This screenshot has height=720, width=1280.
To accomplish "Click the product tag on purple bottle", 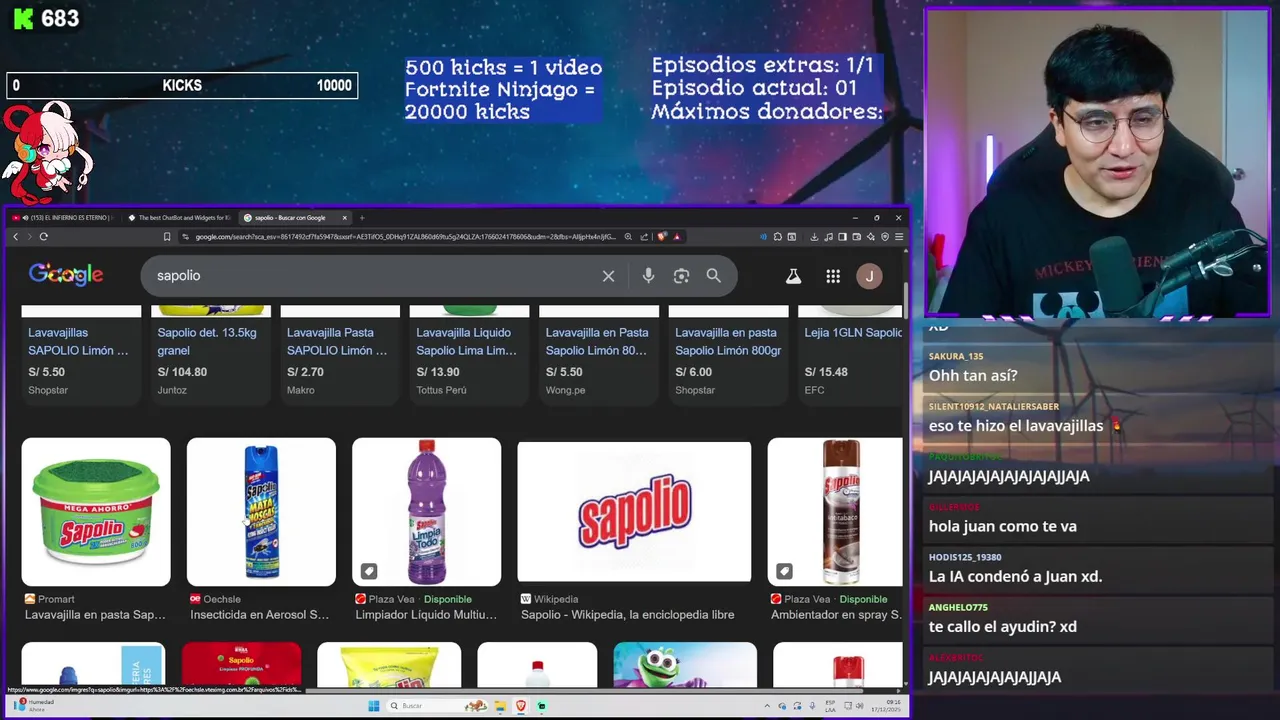I will point(369,571).
